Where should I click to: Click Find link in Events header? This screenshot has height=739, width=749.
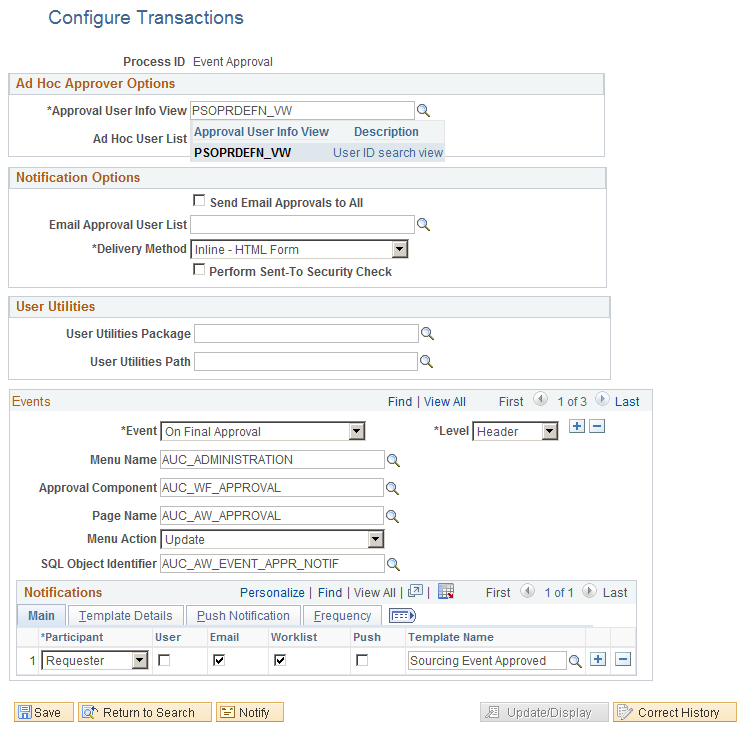coord(400,402)
